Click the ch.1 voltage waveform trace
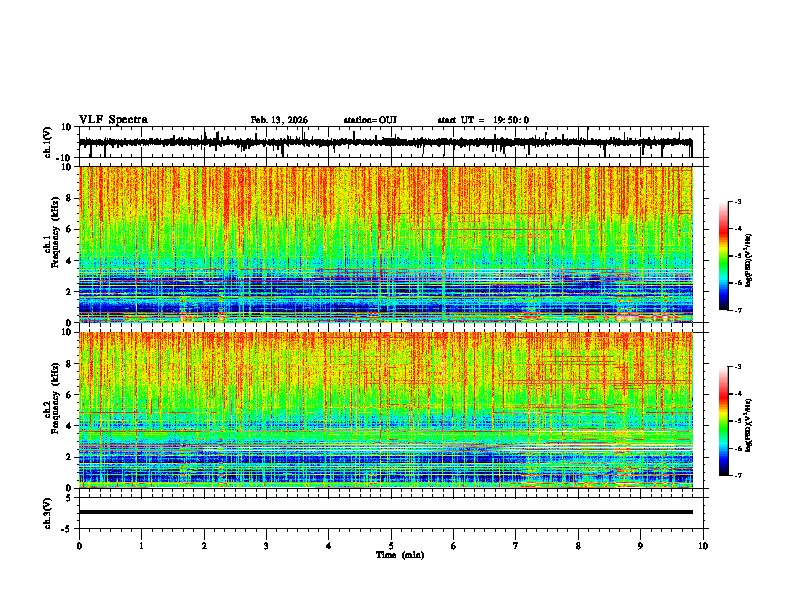Image resolution: width=792 pixels, height=612 pixels. point(385,142)
